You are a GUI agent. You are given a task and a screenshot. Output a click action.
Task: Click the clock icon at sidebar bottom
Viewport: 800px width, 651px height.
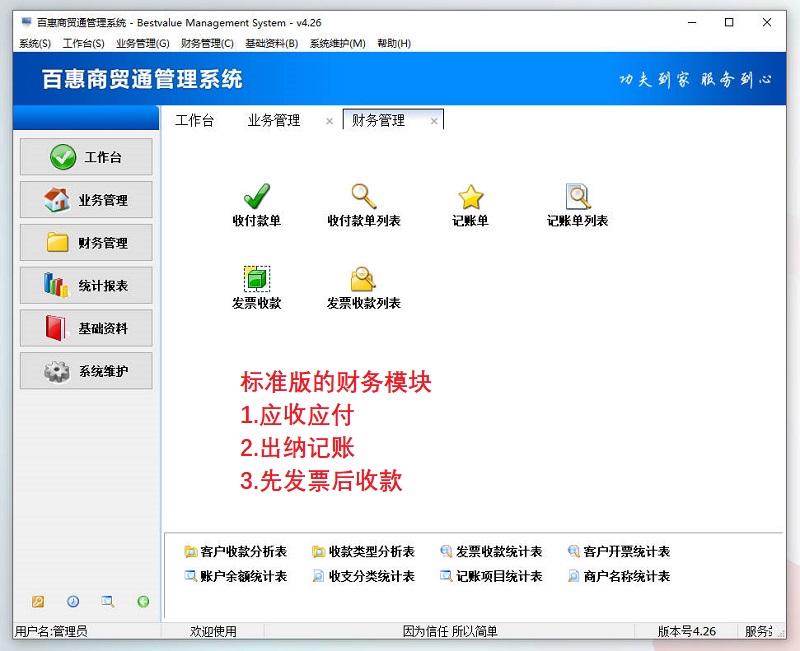pos(73,602)
